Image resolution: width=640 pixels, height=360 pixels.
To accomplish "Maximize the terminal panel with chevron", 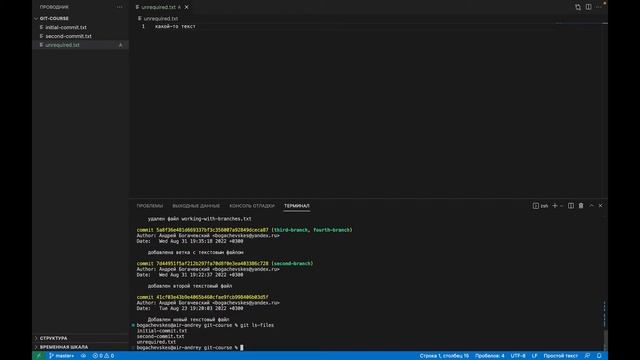I will 591,206.
